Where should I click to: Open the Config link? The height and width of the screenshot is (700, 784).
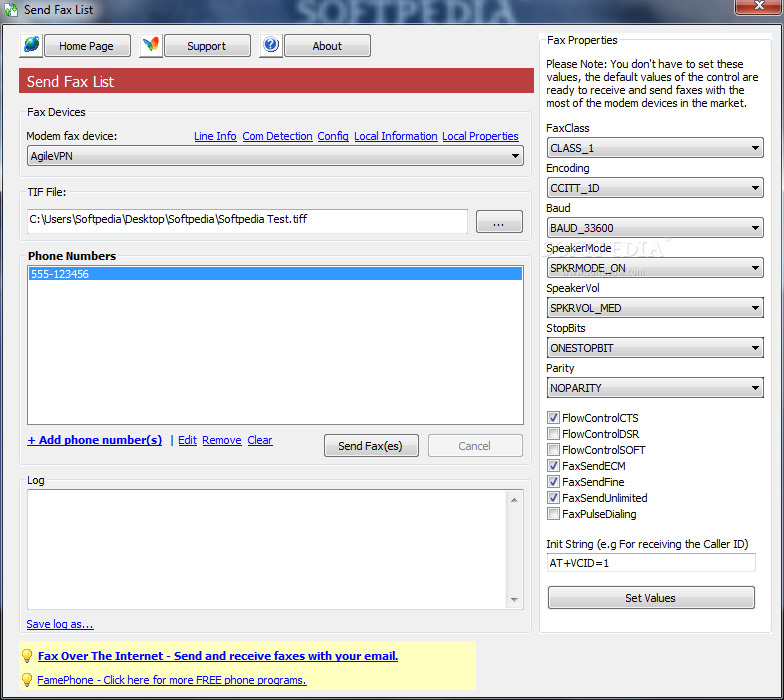point(333,136)
